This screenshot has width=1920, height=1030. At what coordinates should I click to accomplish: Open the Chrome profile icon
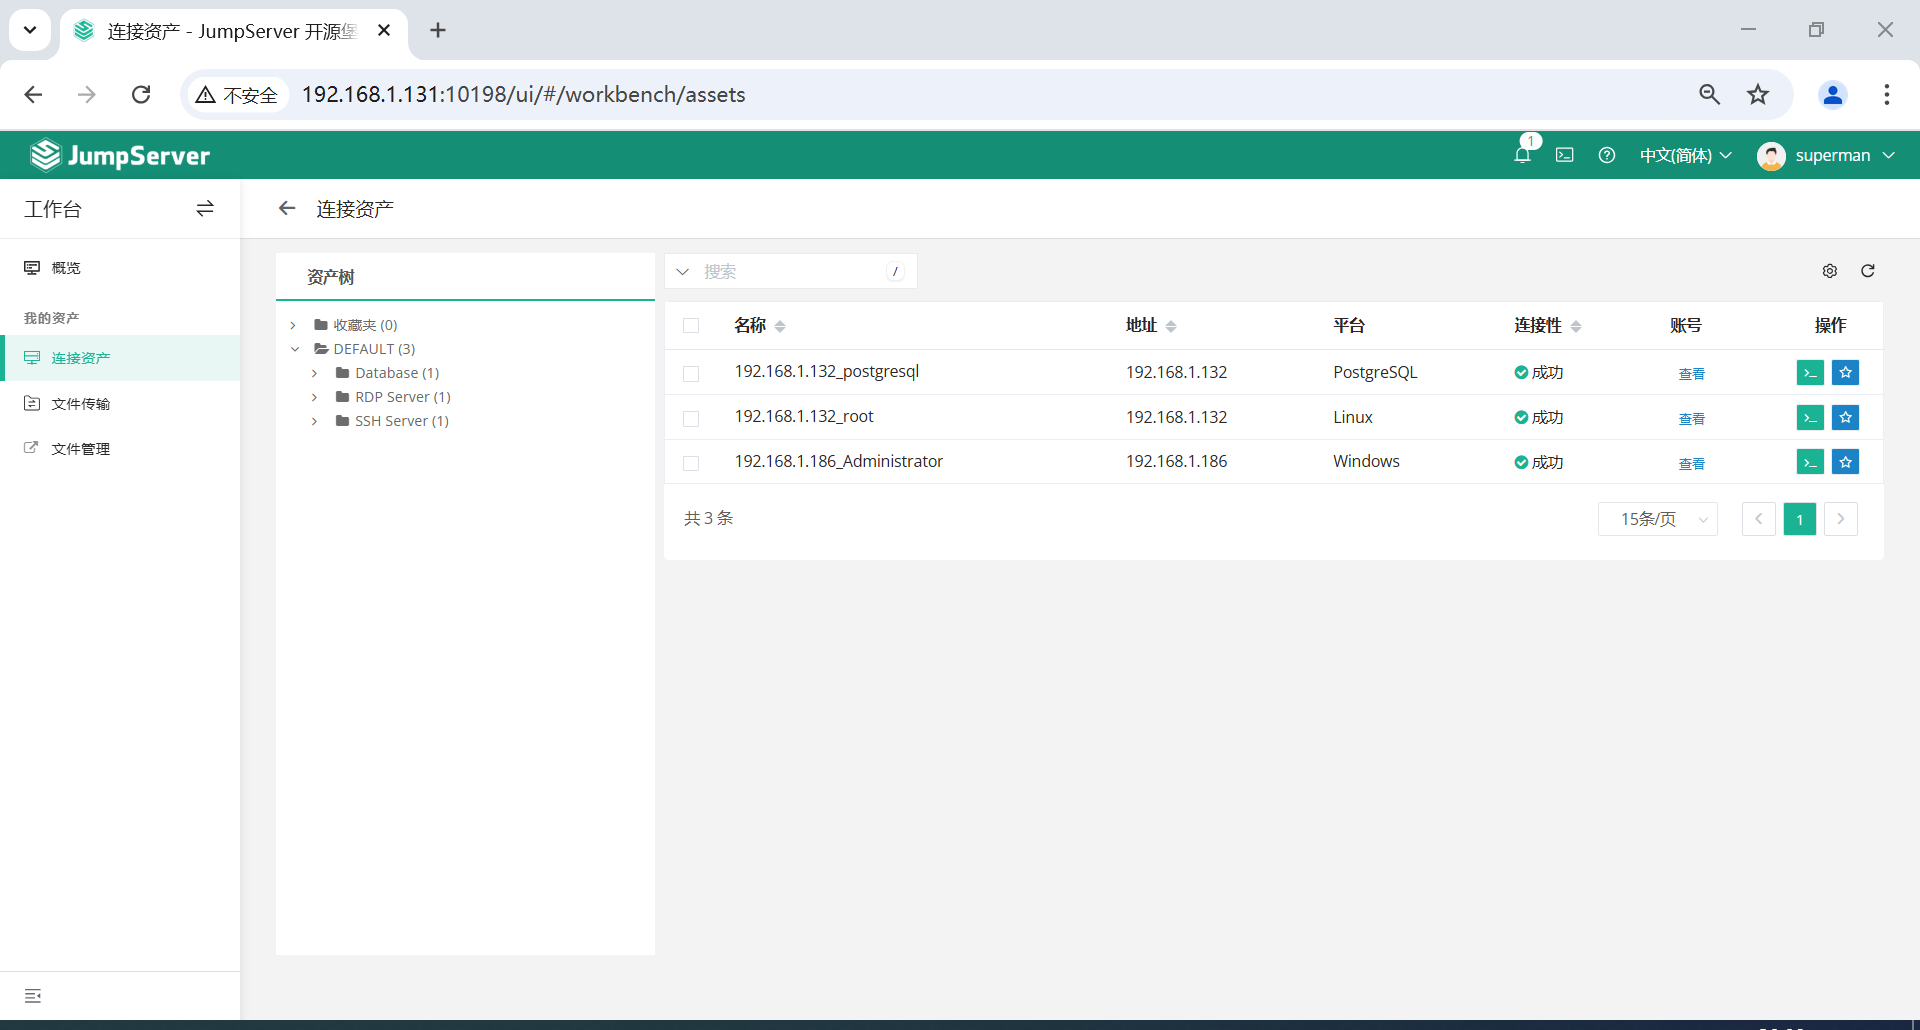(x=1833, y=94)
